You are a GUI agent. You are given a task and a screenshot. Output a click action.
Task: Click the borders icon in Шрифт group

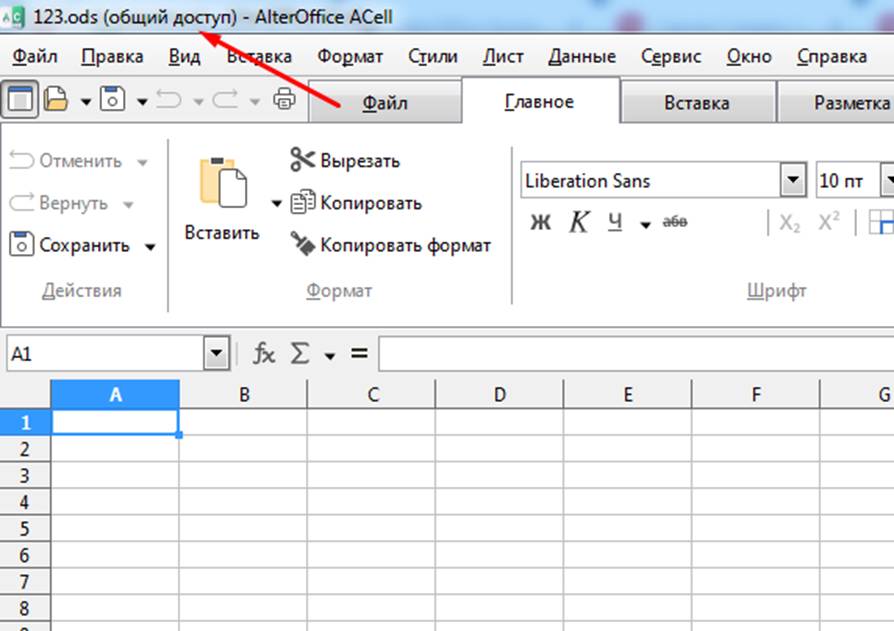(881, 222)
